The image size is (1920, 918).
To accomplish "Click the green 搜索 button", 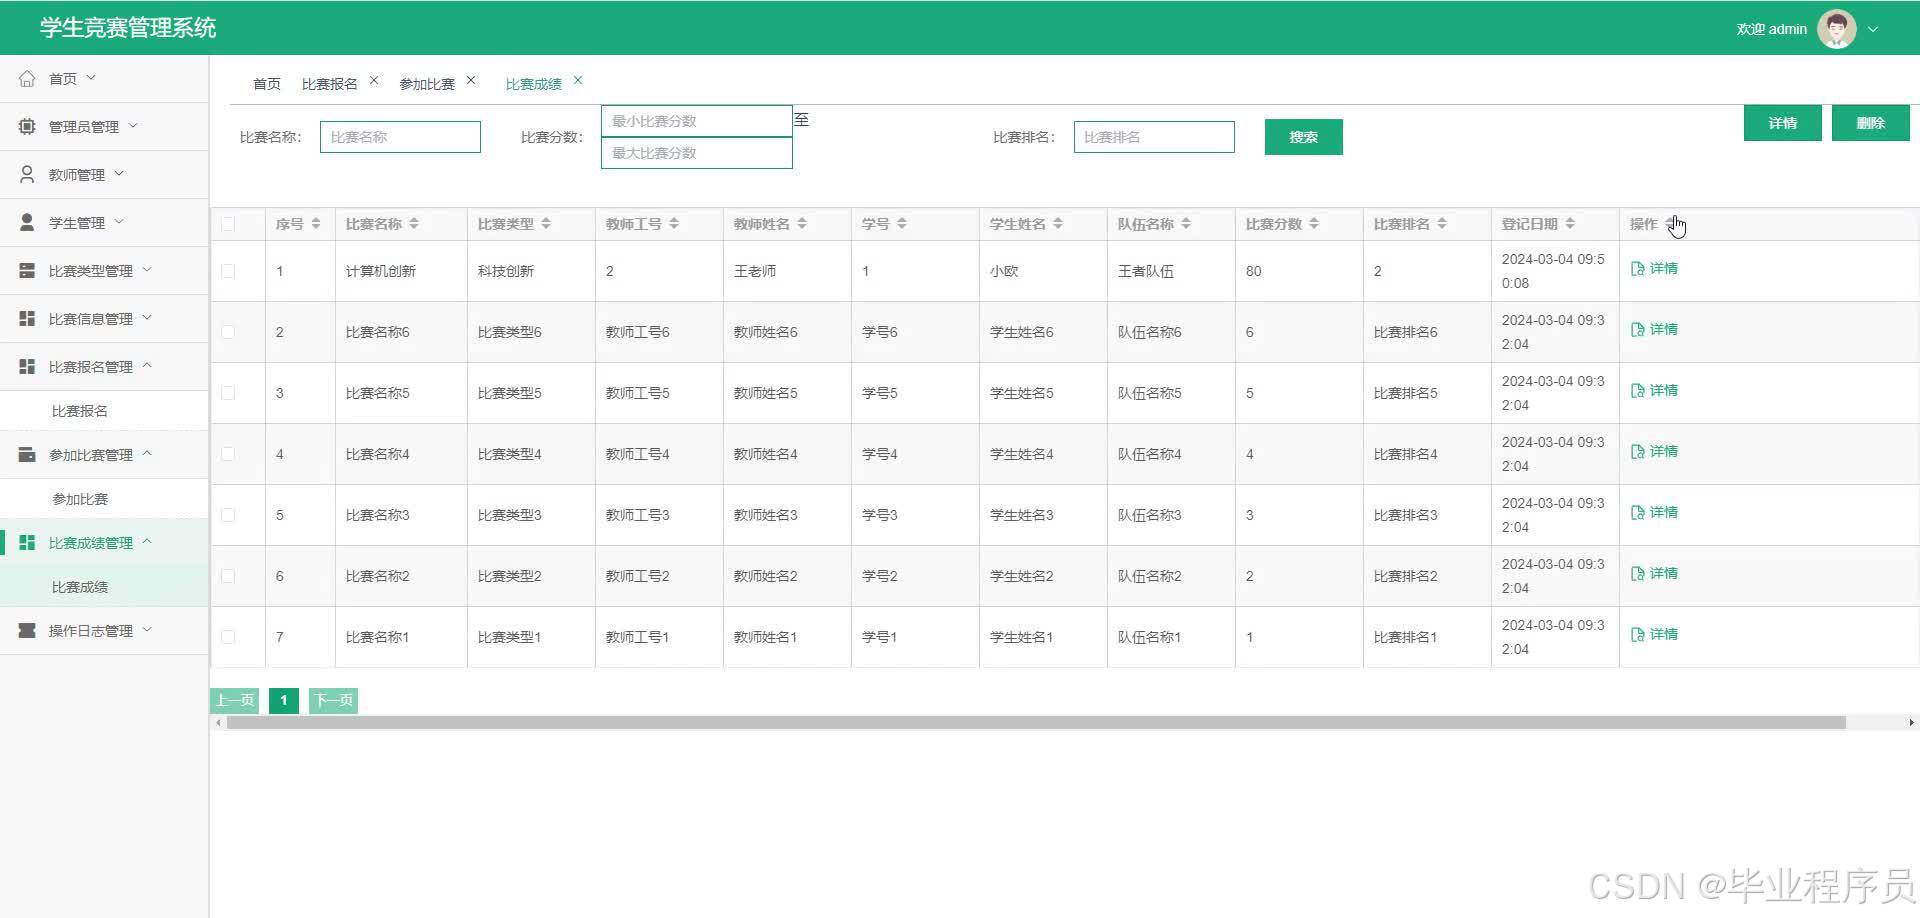I will pos(1303,137).
